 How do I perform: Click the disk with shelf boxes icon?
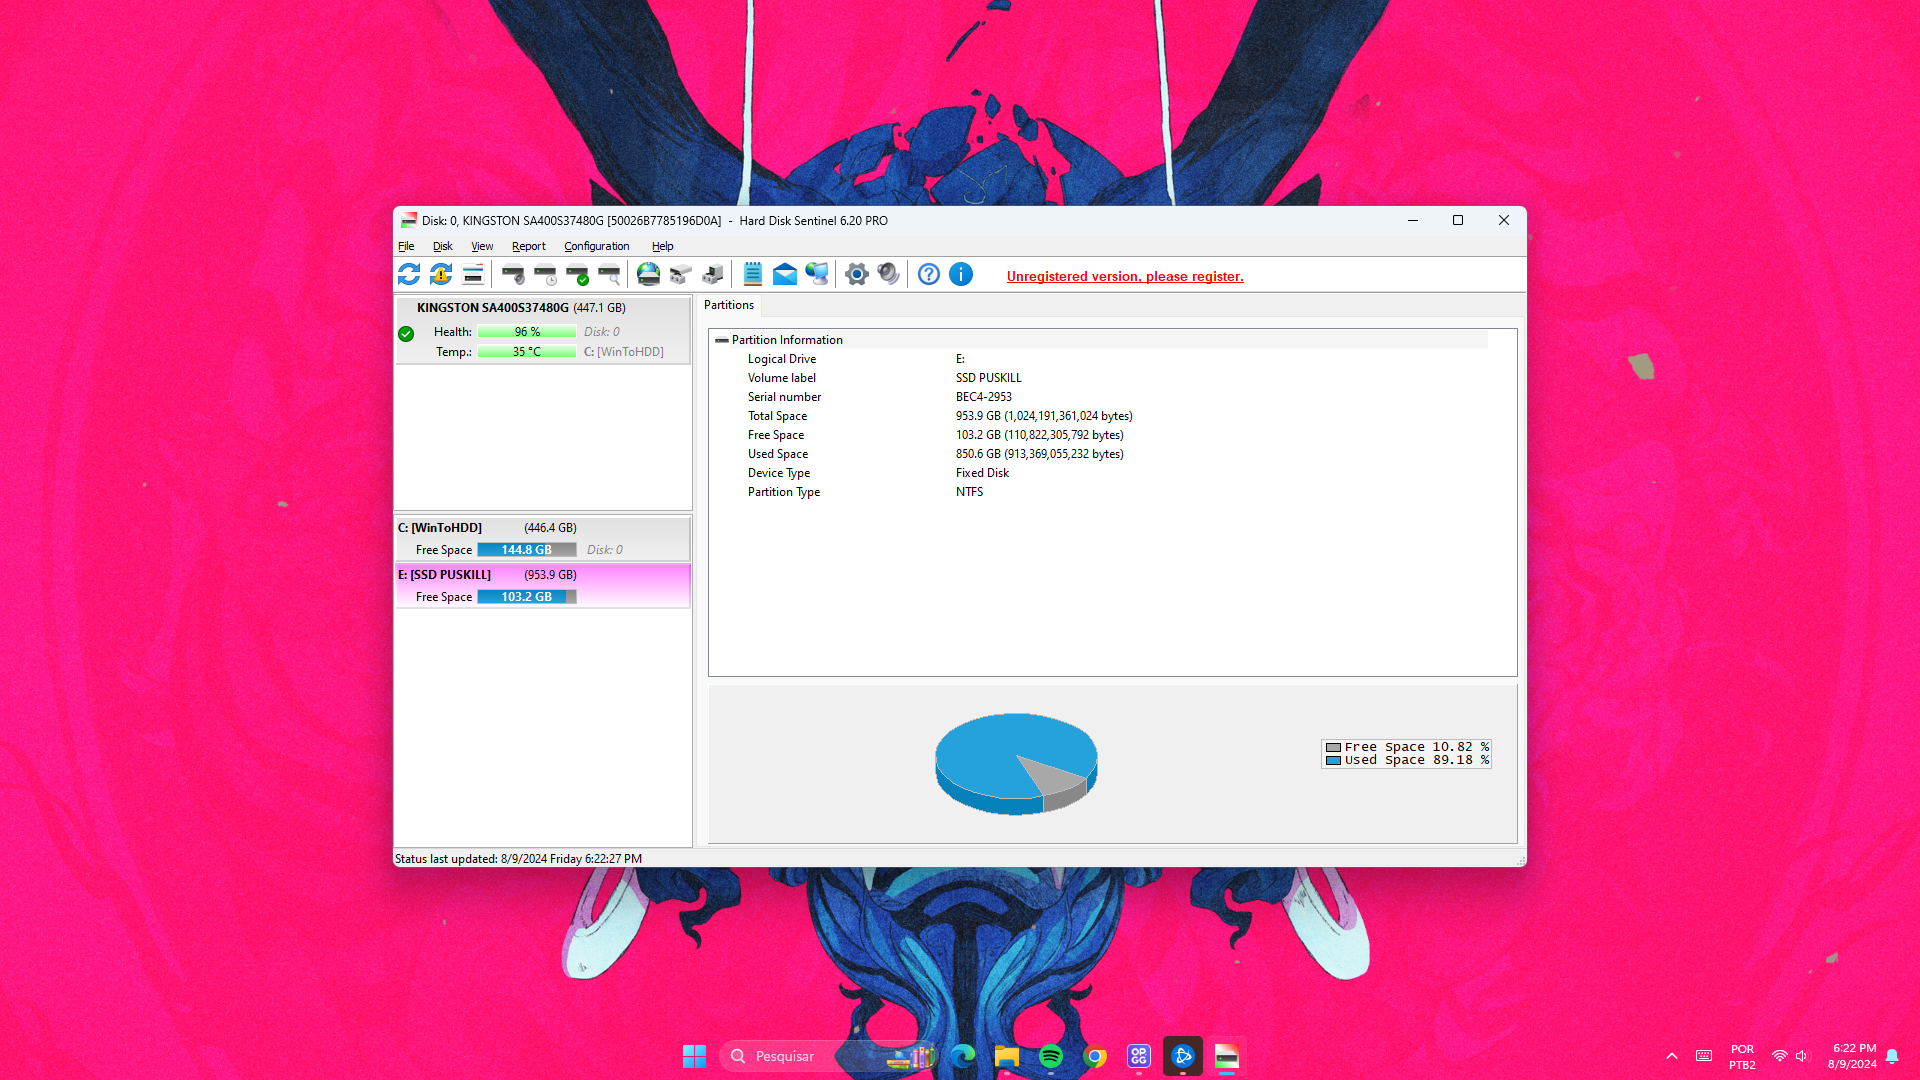[681, 274]
